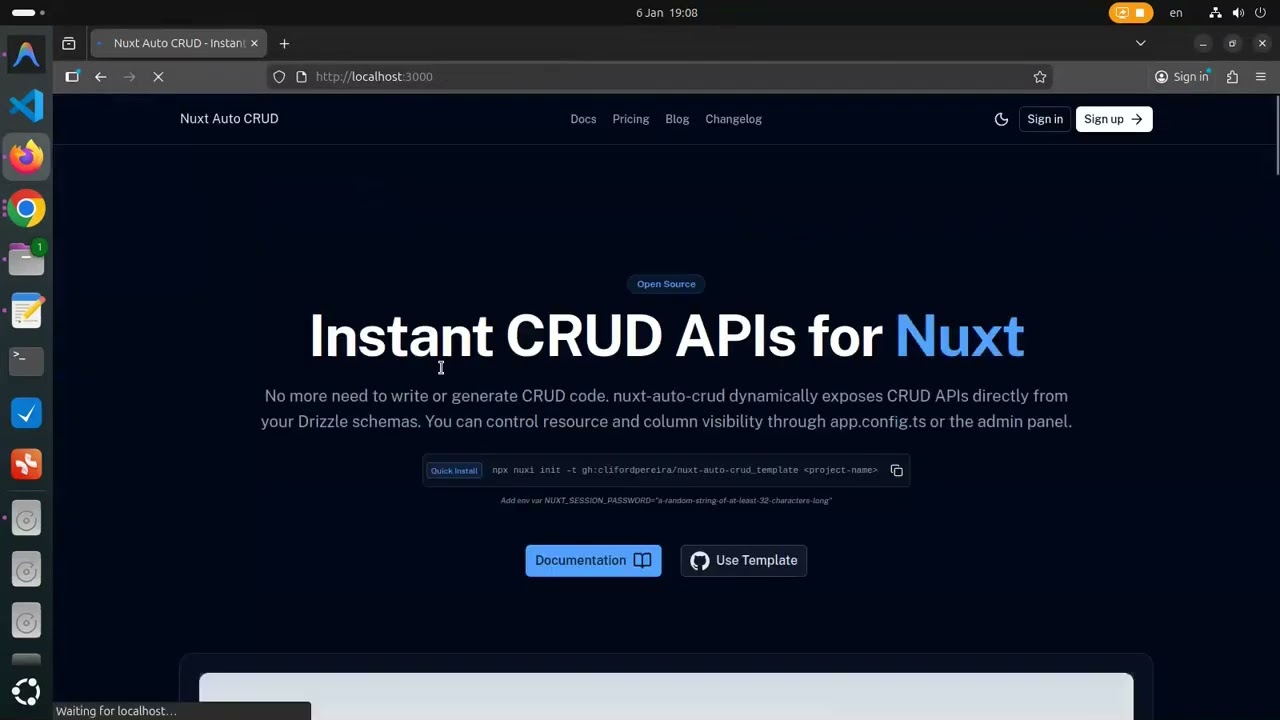Show all applications via Ubuntu logo
The height and width of the screenshot is (720, 1280).
(x=27, y=691)
